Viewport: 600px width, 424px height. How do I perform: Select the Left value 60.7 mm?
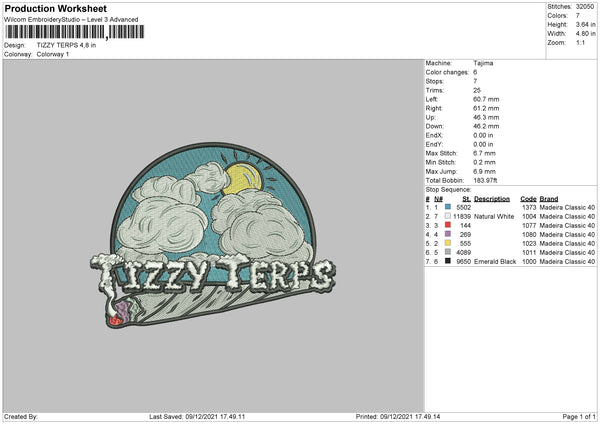[x=486, y=99]
